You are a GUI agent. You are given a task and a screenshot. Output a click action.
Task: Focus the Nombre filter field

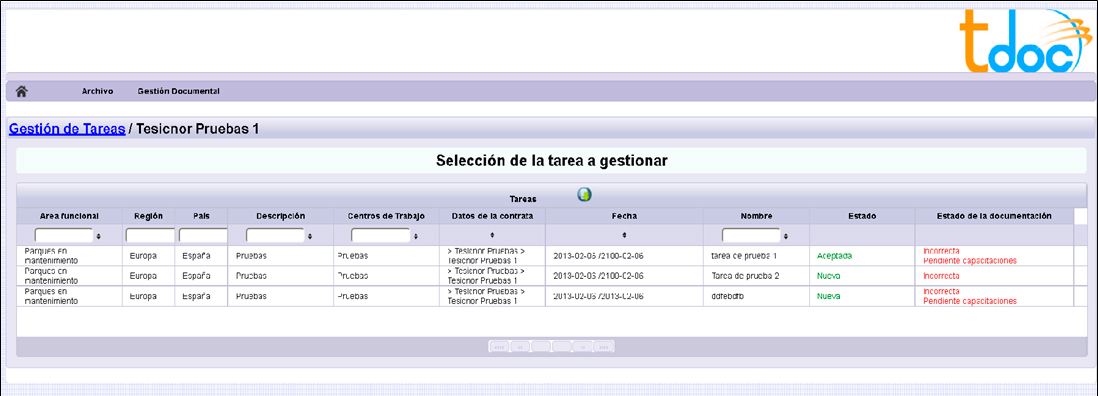click(x=751, y=236)
